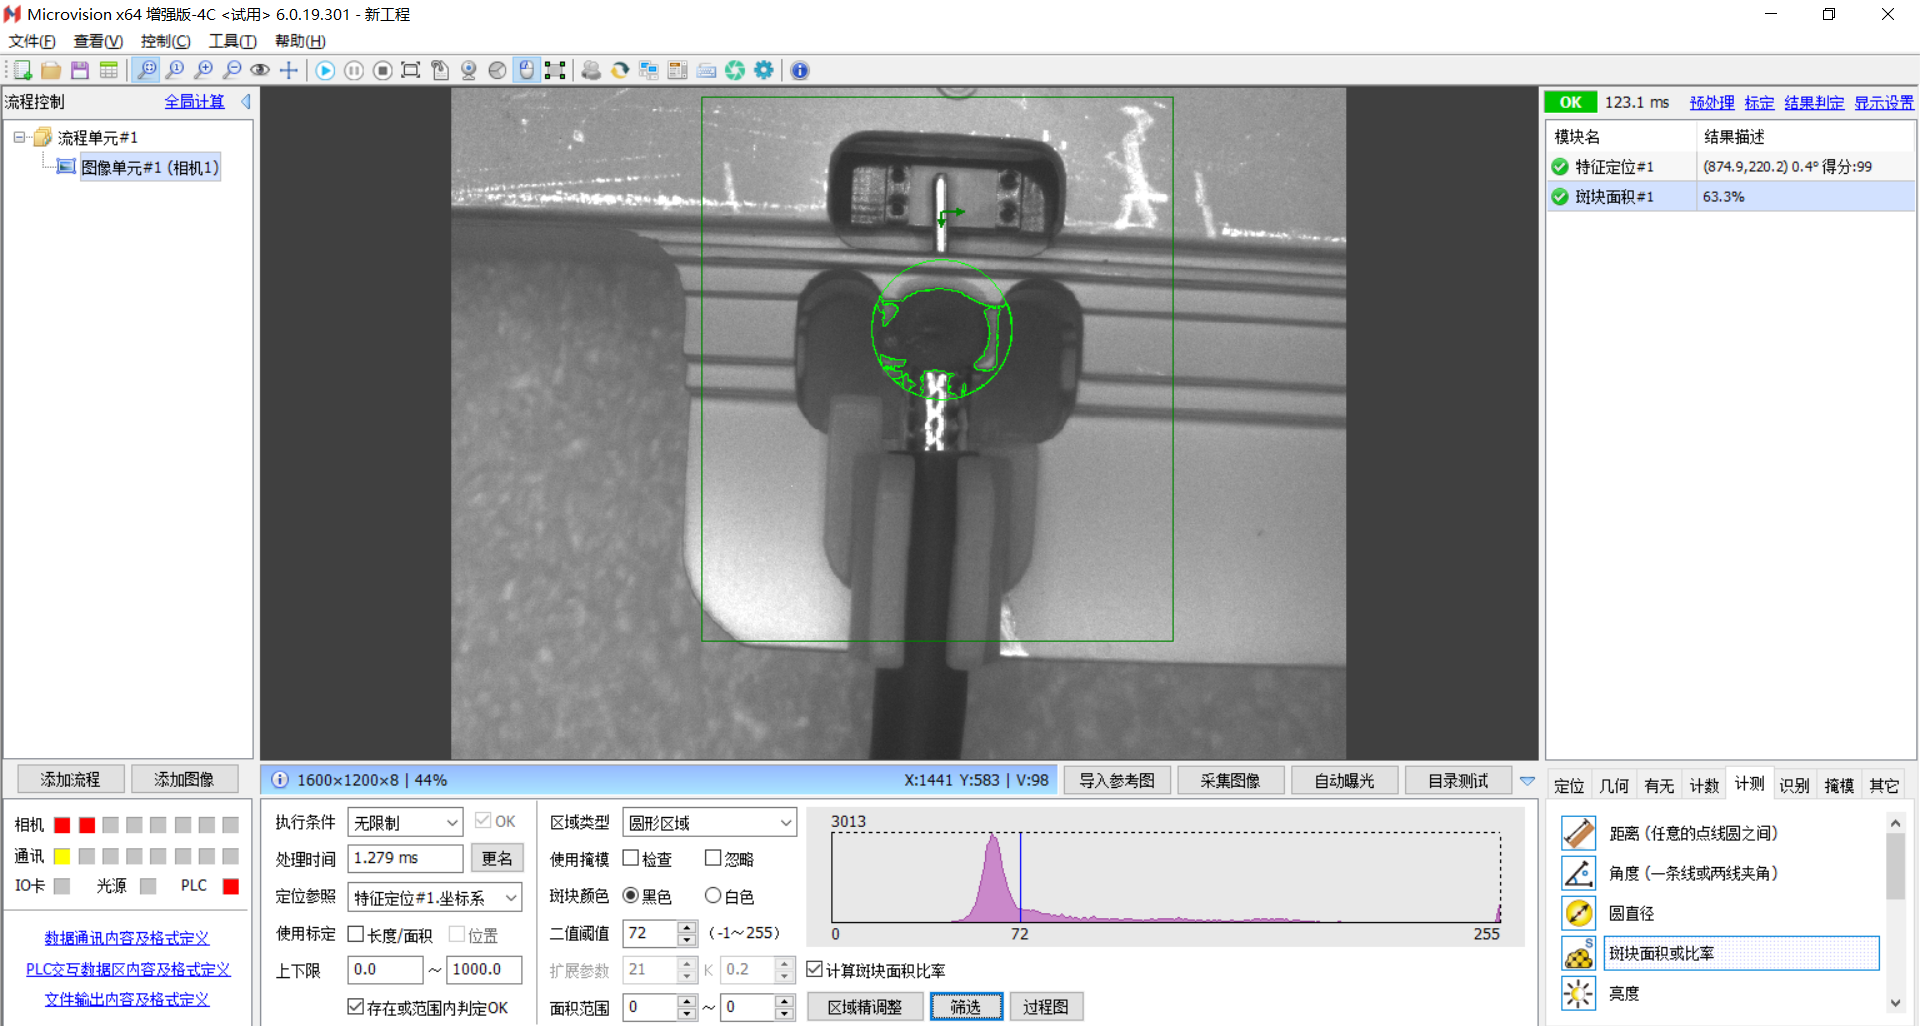This screenshot has height=1026, width=1920.
Task: Collapse the 流程单元#1 tree node
Action: (x=19, y=137)
